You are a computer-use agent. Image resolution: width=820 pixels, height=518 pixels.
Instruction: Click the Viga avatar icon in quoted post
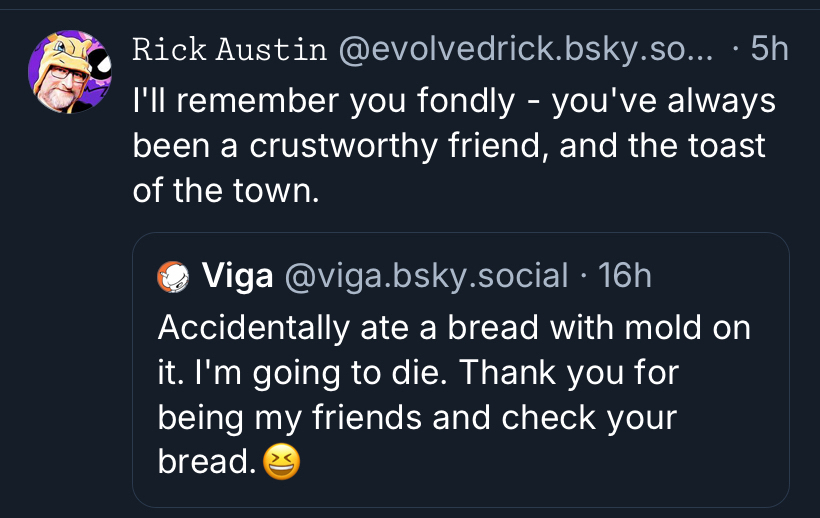click(174, 276)
